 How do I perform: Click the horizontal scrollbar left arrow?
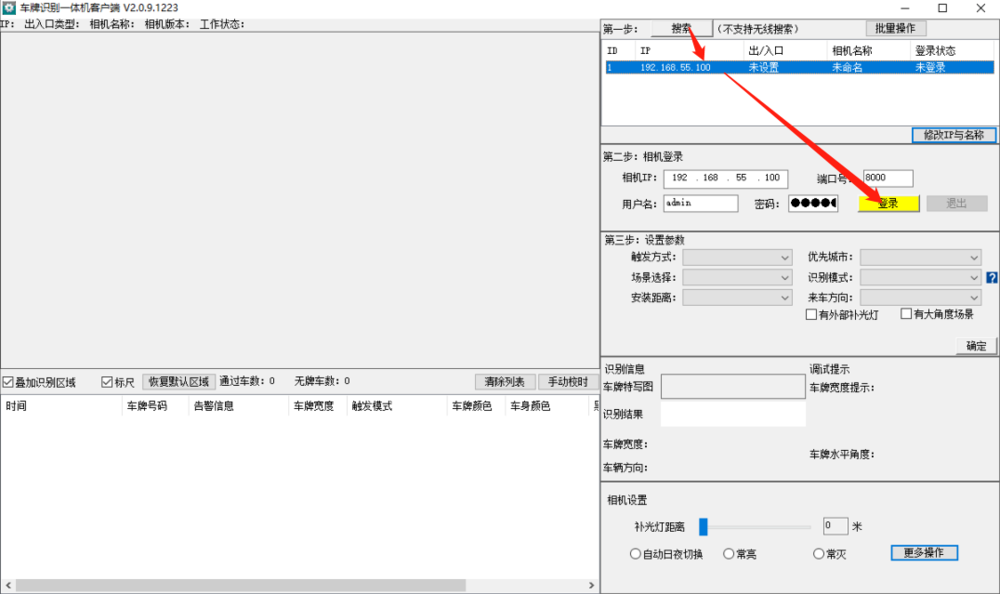click(x=8, y=585)
